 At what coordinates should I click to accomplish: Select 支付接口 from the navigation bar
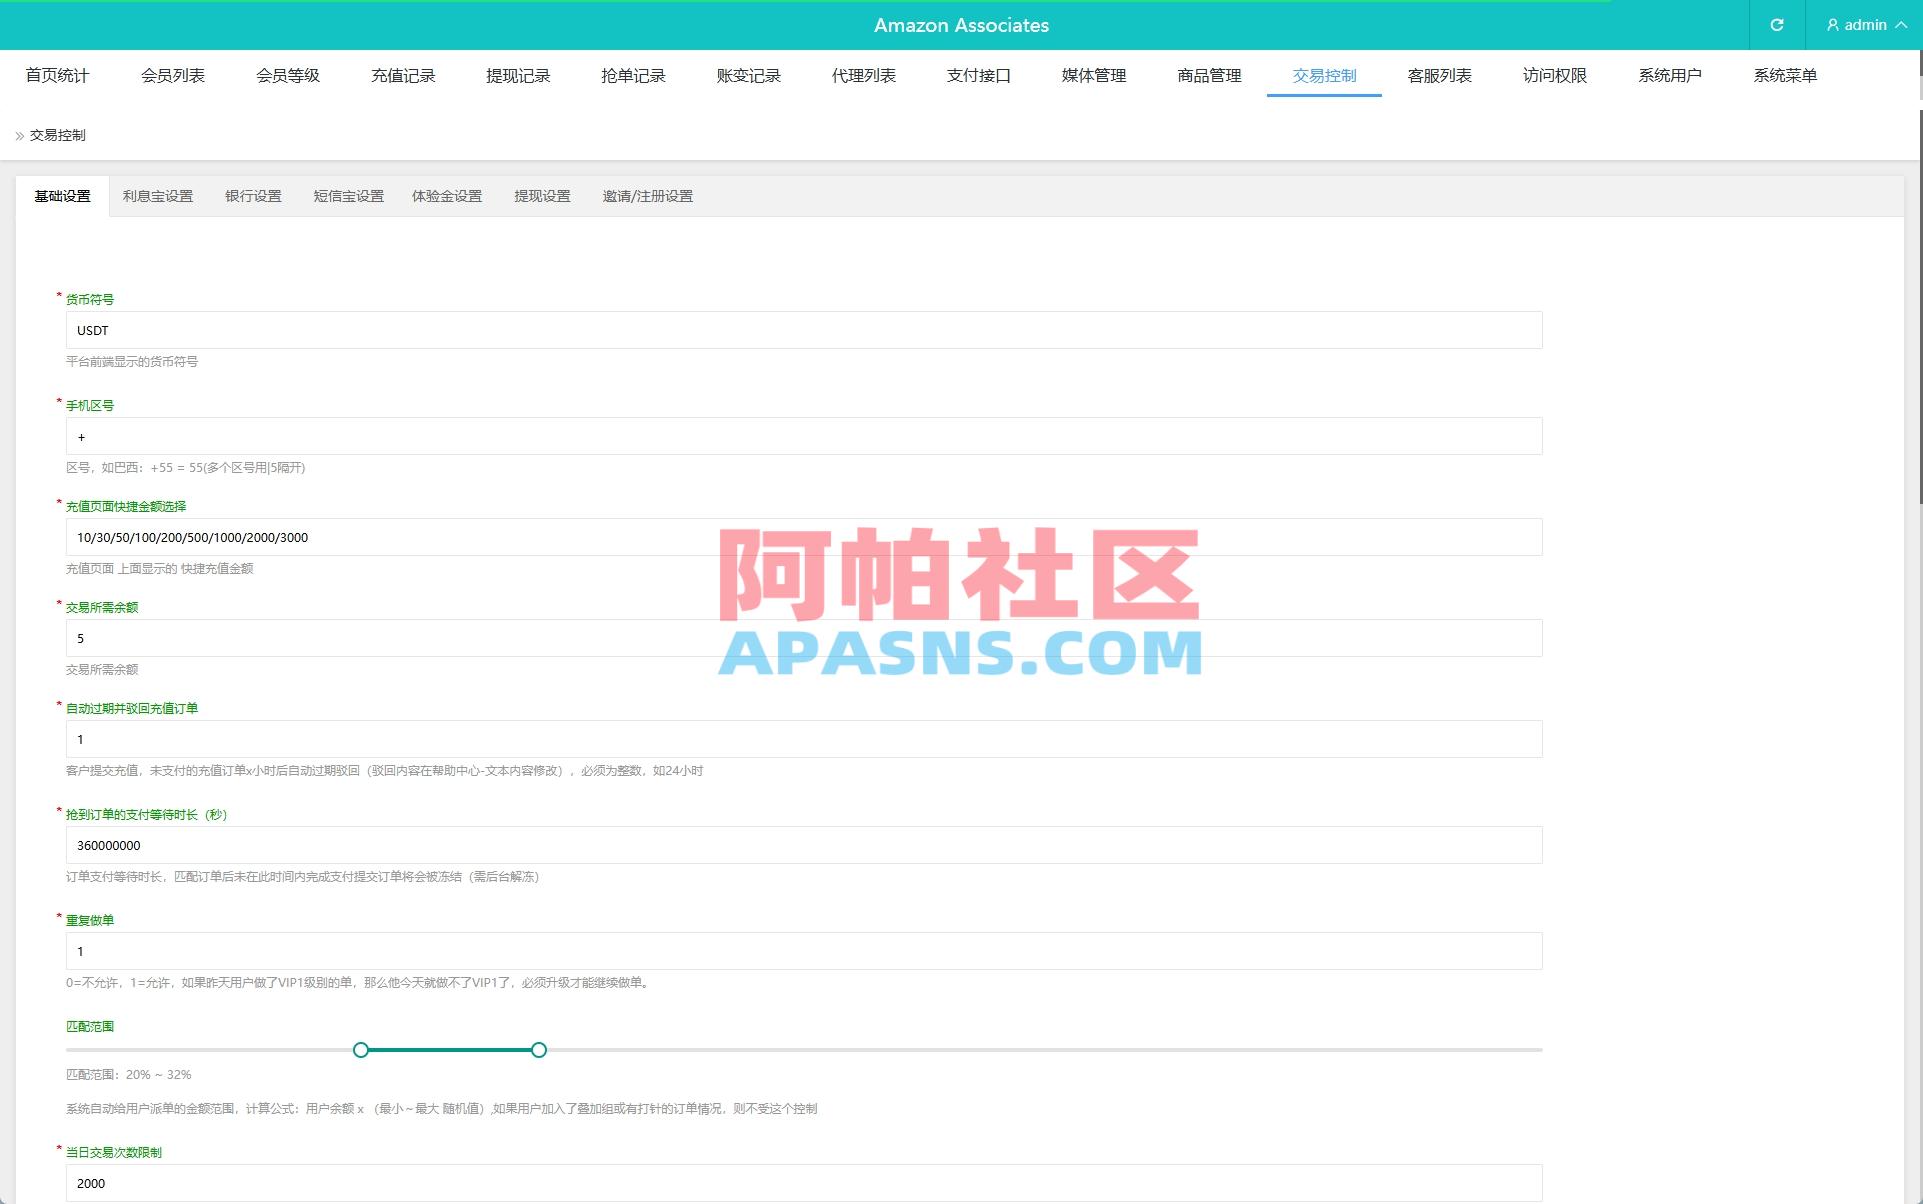pyautogui.click(x=978, y=75)
